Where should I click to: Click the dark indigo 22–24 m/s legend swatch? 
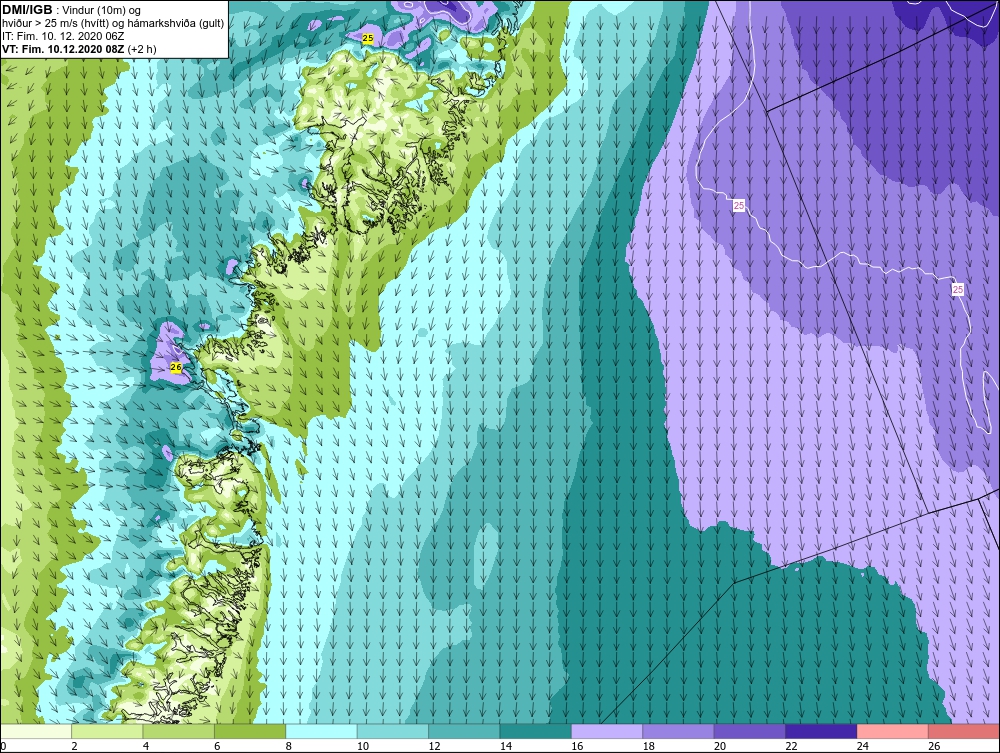(x=821, y=731)
